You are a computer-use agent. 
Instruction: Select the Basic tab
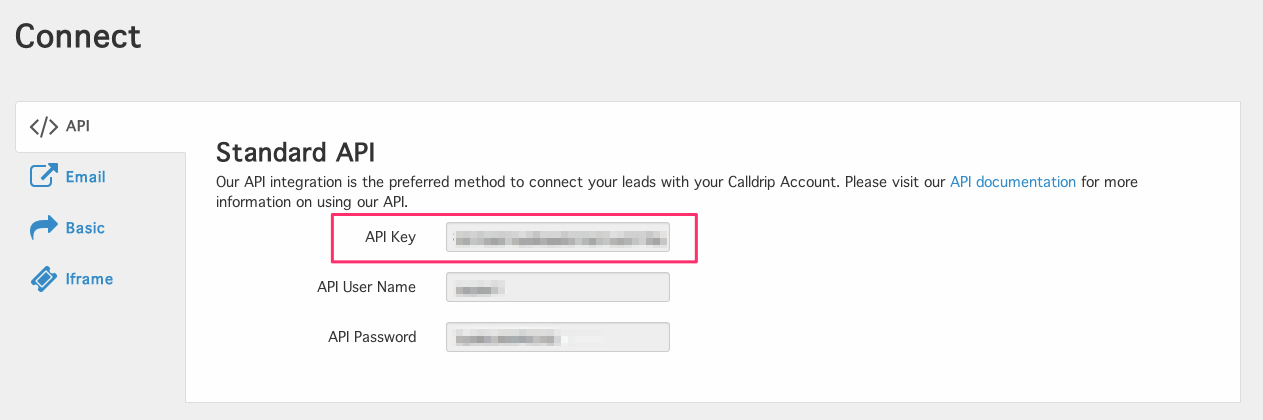click(85, 228)
